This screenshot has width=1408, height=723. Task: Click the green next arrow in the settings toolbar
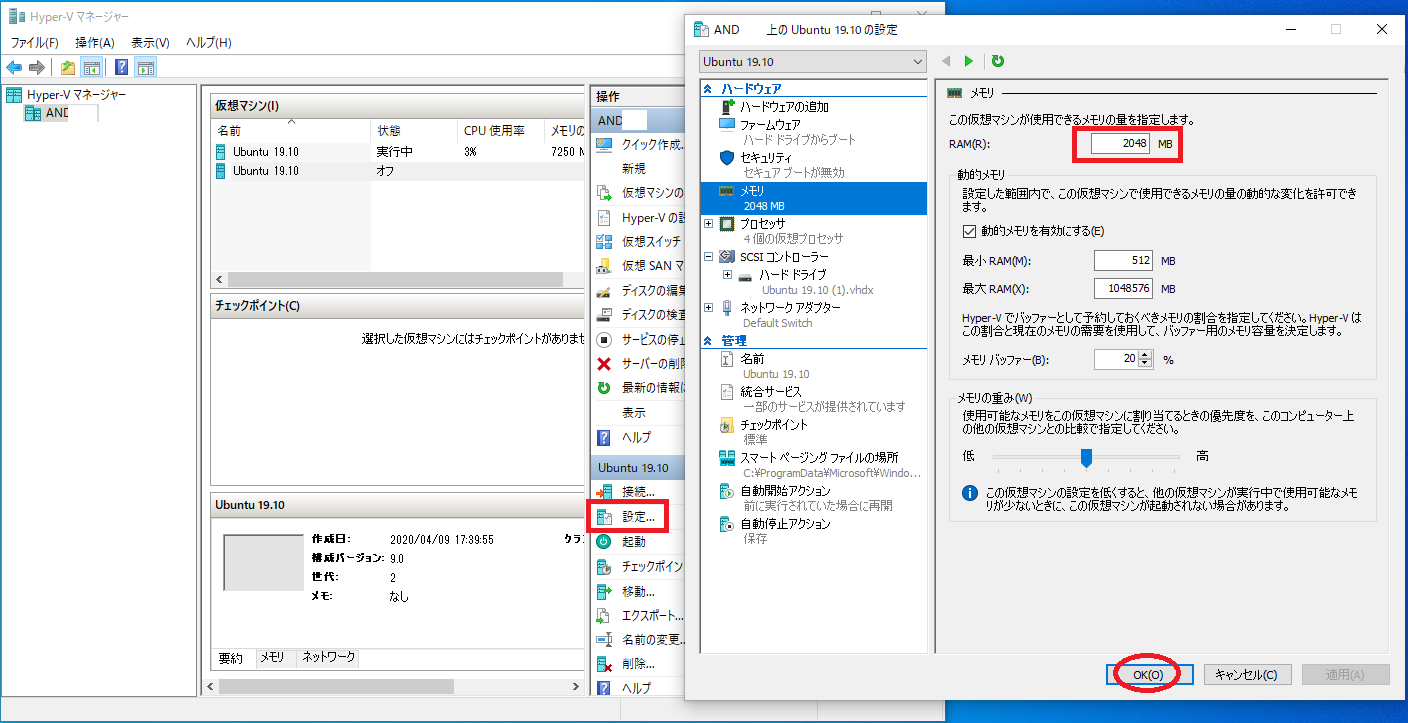coord(968,61)
